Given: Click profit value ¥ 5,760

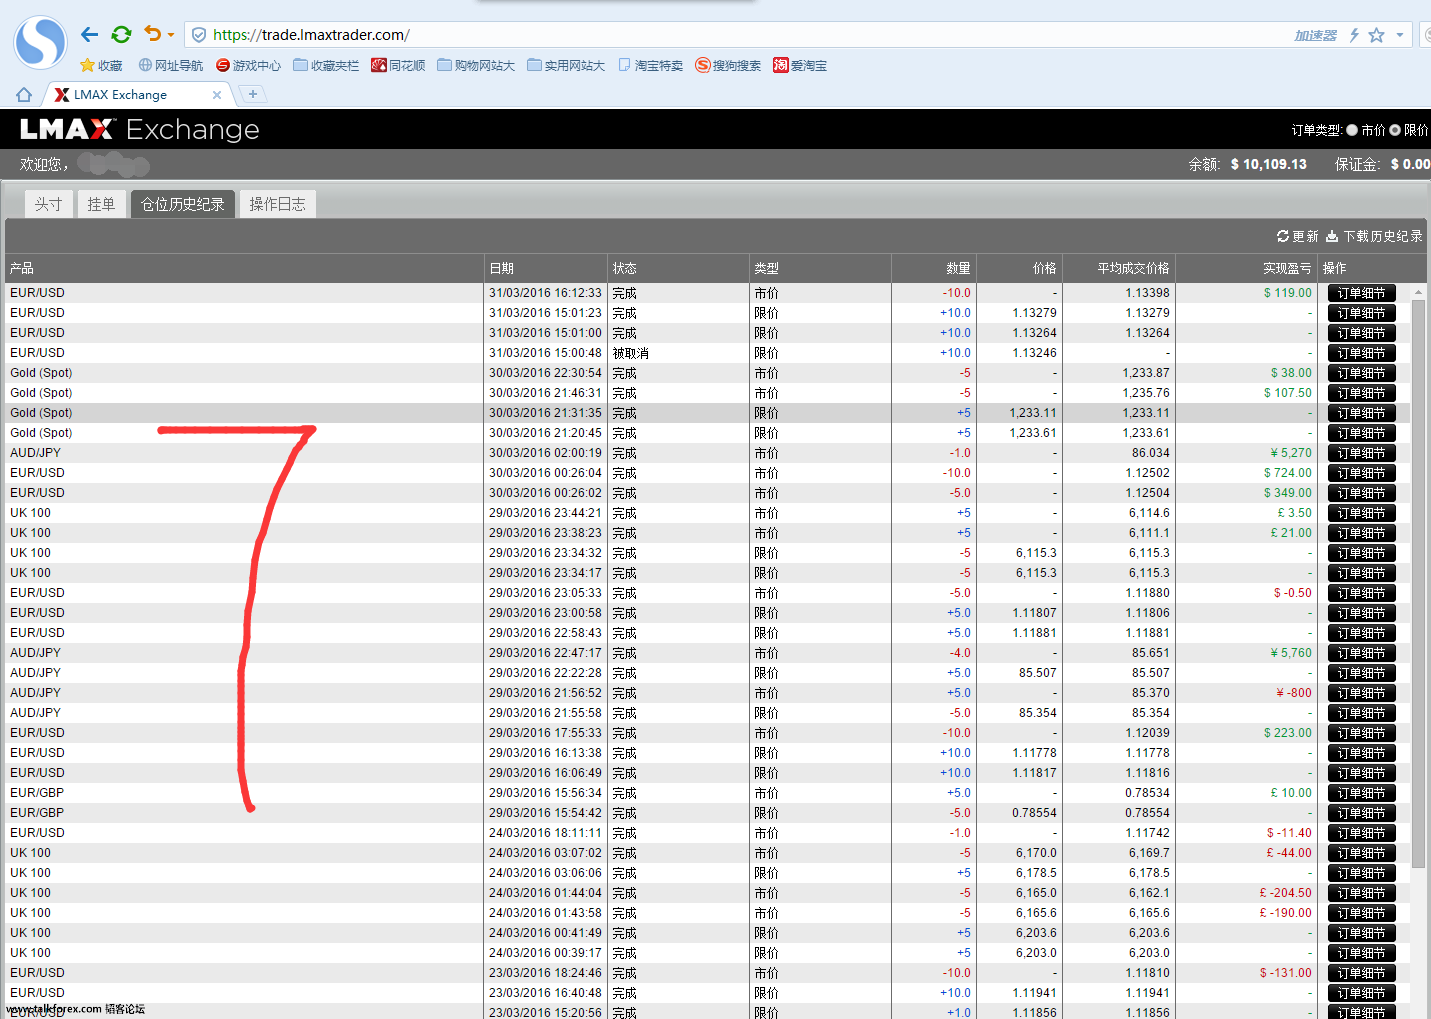Looking at the screenshot, I should (x=1291, y=653).
